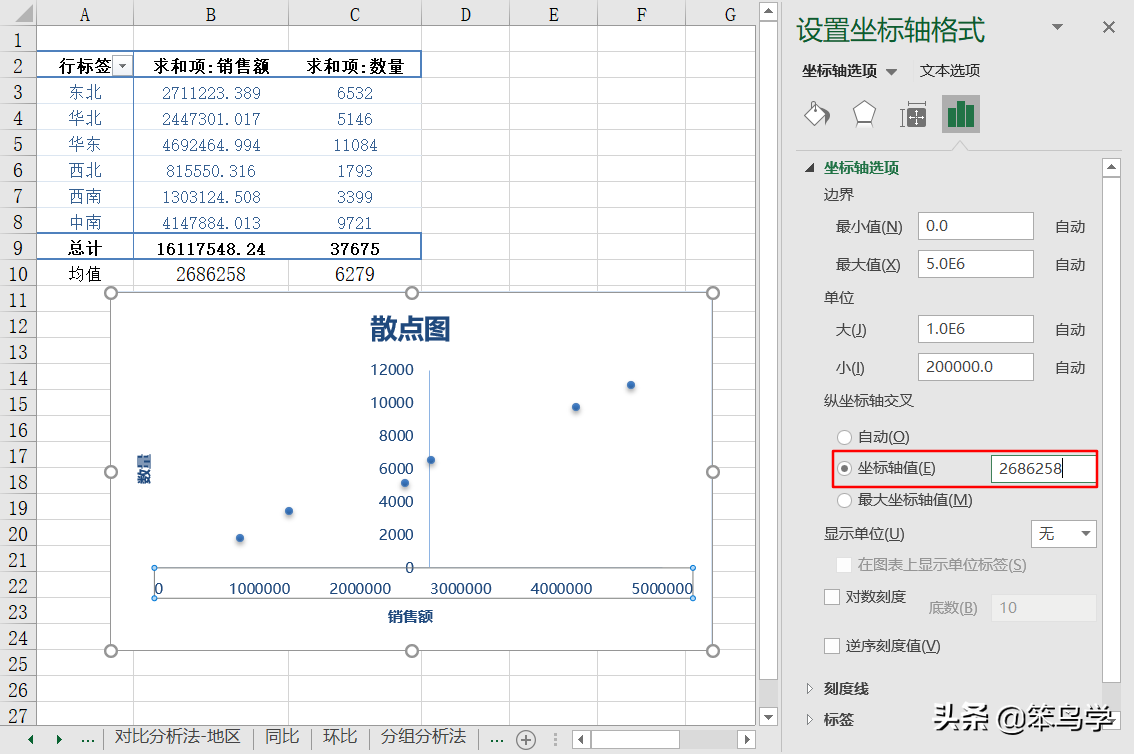Open the task pane options dropdown arrow
Screen dimensions: 1134x754
1057,27
